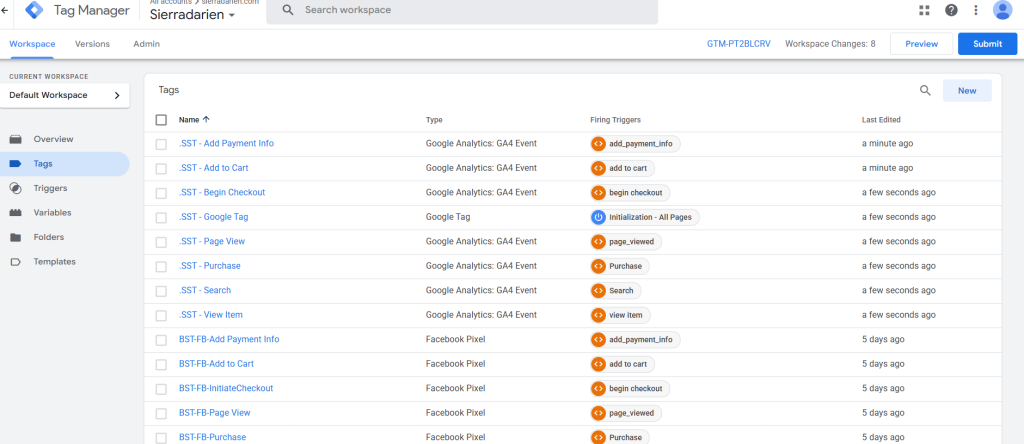Expand the Default Workspace selector
The width and height of the screenshot is (1024, 444).
point(65,95)
